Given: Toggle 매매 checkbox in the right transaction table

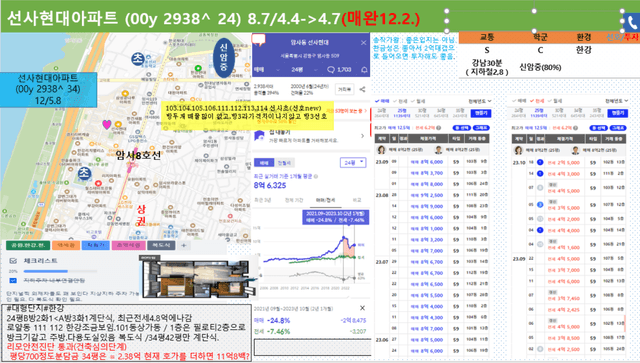Looking at the screenshot, I should (519, 101).
